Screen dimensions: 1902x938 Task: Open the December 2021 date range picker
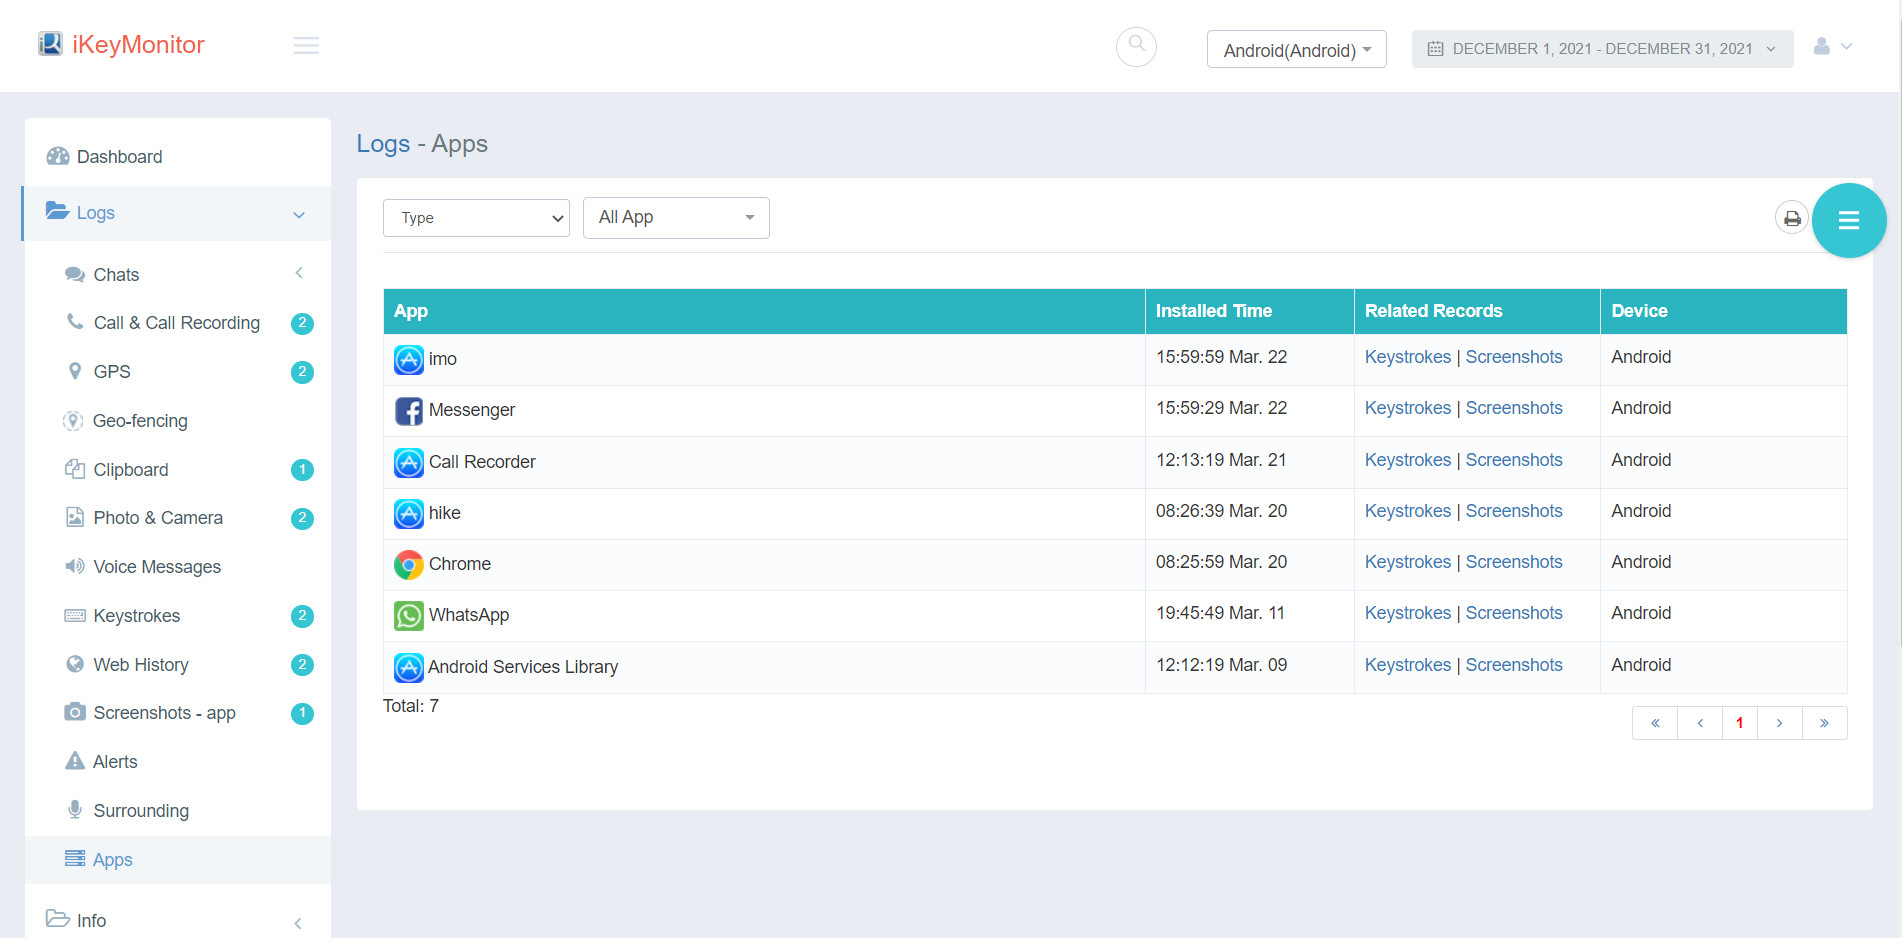point(1601,49)
